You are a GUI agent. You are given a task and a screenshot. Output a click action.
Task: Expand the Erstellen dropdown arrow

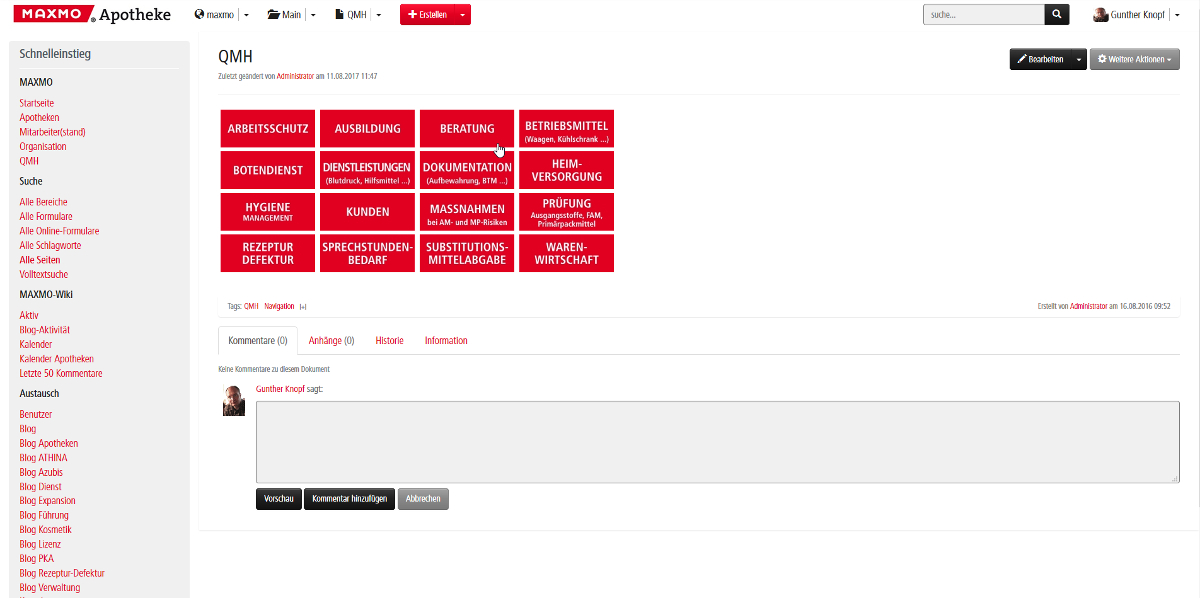tap(462, 15)
